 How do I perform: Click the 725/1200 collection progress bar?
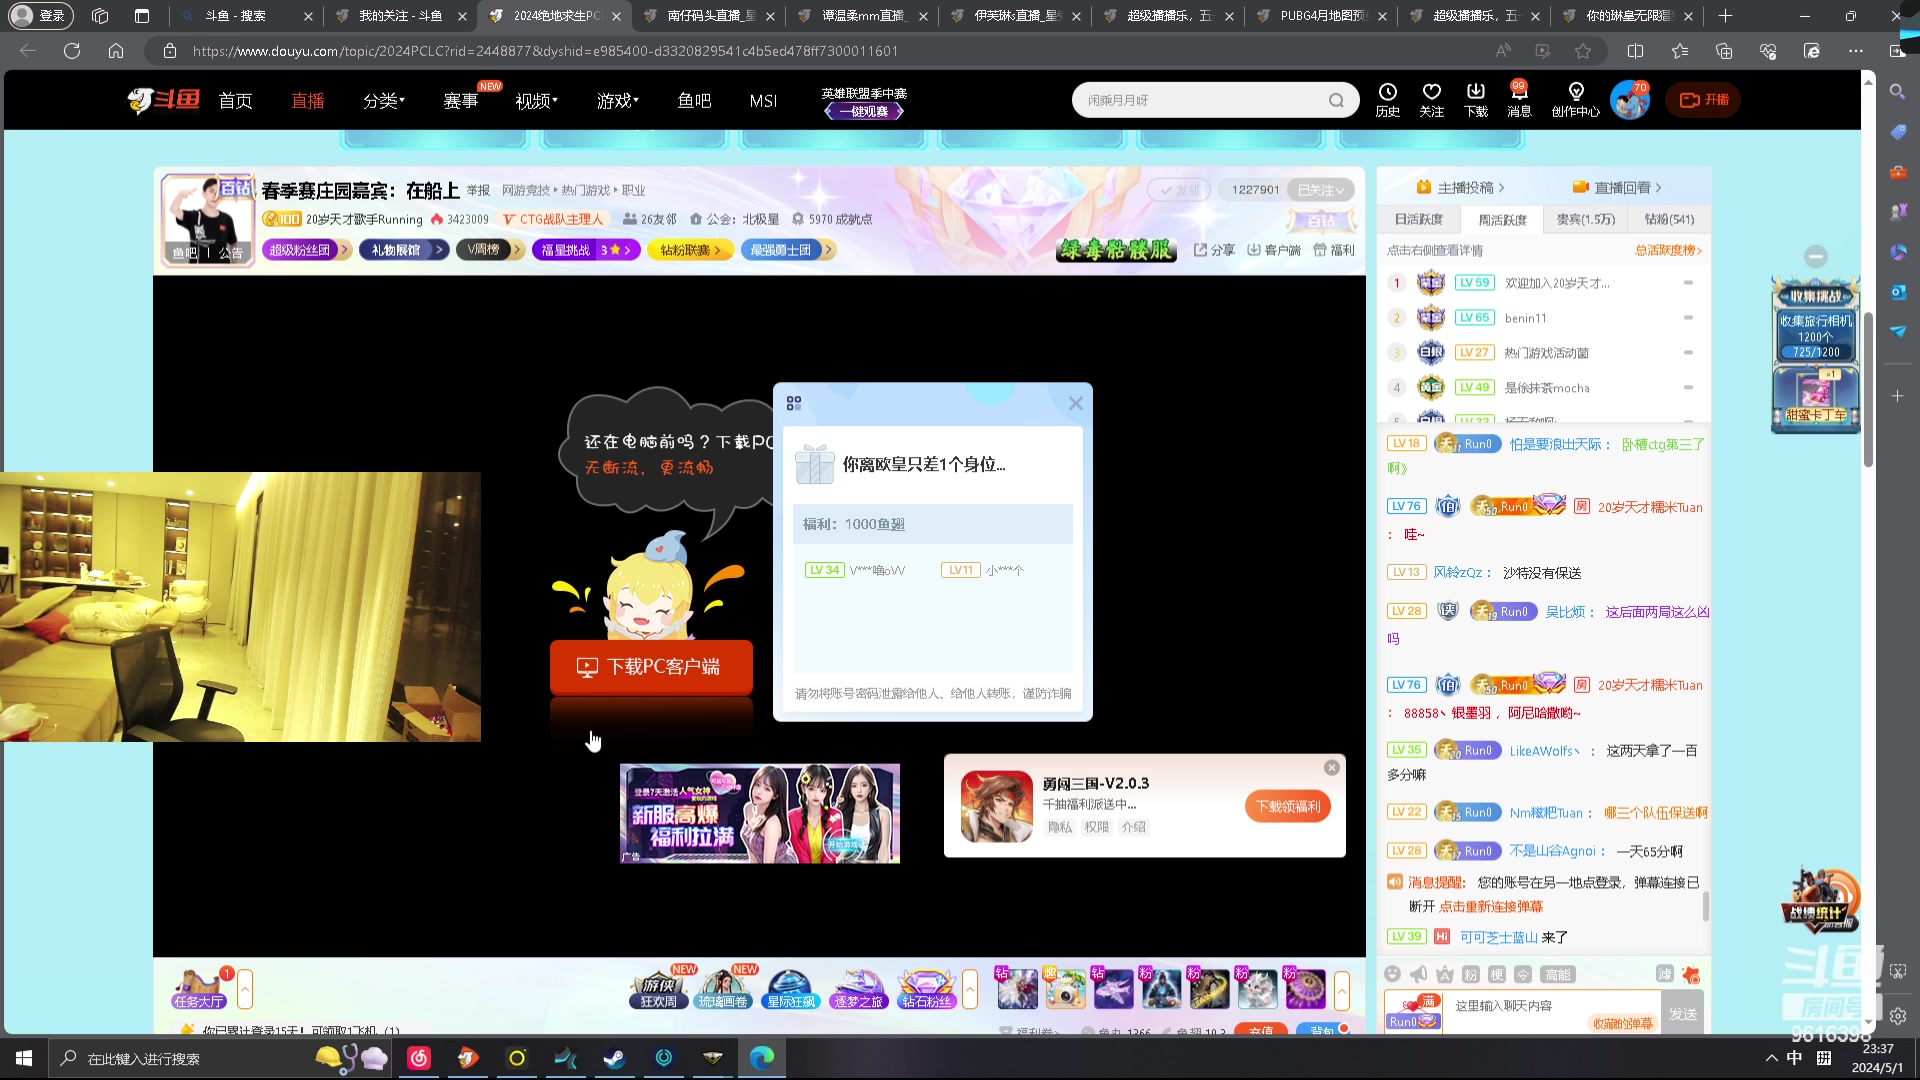1814,351
